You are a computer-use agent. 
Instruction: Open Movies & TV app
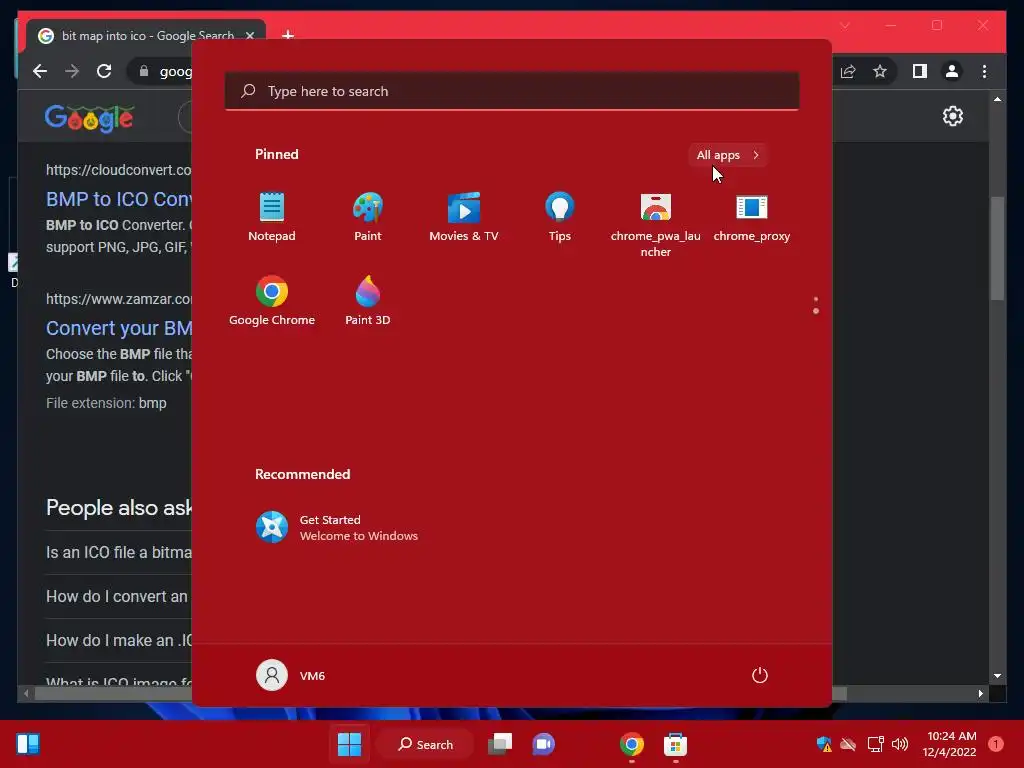464,217
